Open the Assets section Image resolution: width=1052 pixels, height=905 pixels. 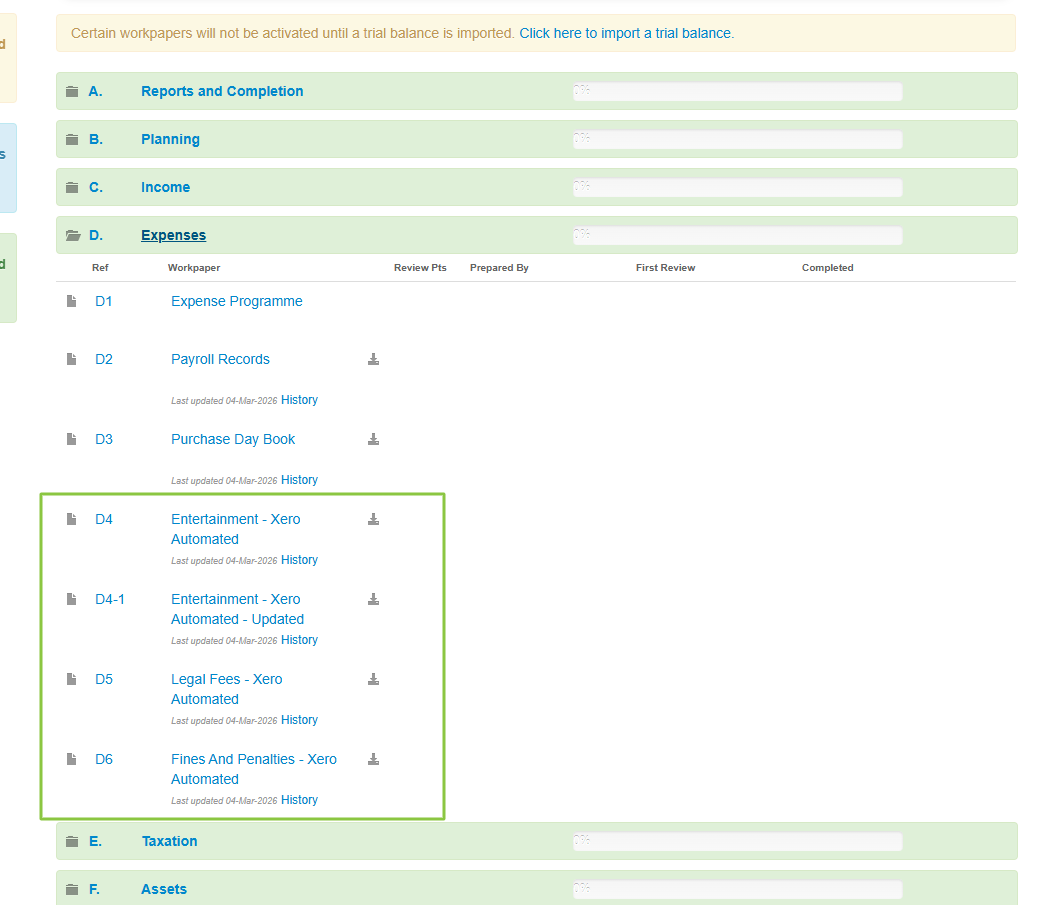tap(164, 889)
